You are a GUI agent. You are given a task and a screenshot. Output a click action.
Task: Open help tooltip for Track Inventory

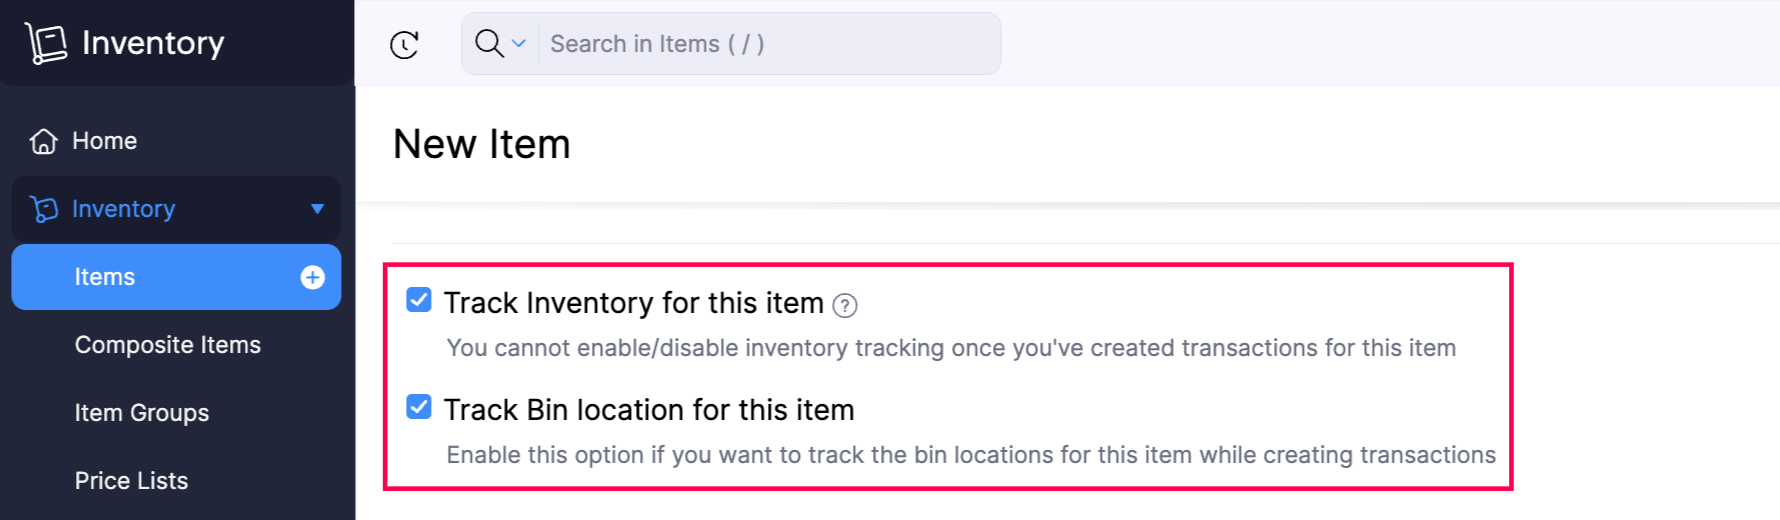click(x=845, y=306)
